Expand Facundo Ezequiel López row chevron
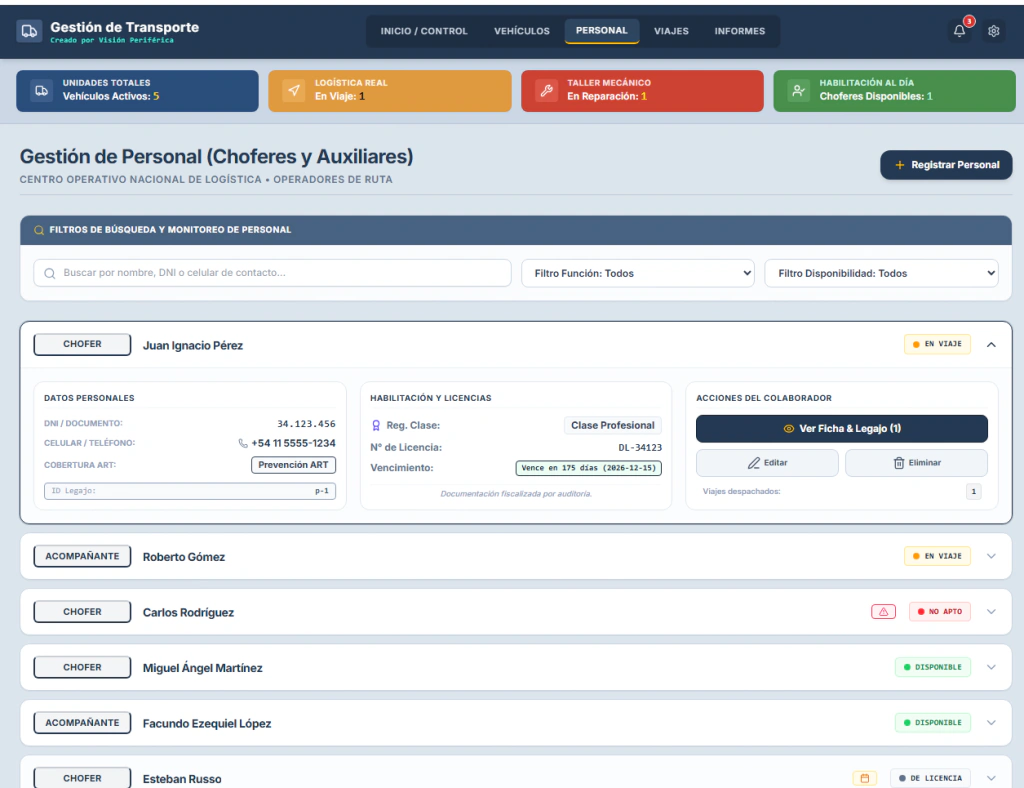The width and height of the screenshot is (1024, 788). tap(991, 723)
